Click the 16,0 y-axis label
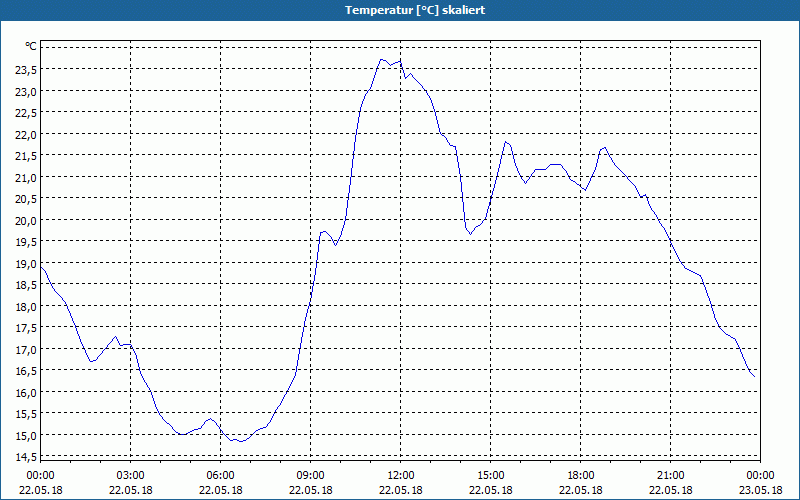The width and height of the screenshot is (800, 500). click(x=25, y=392)
